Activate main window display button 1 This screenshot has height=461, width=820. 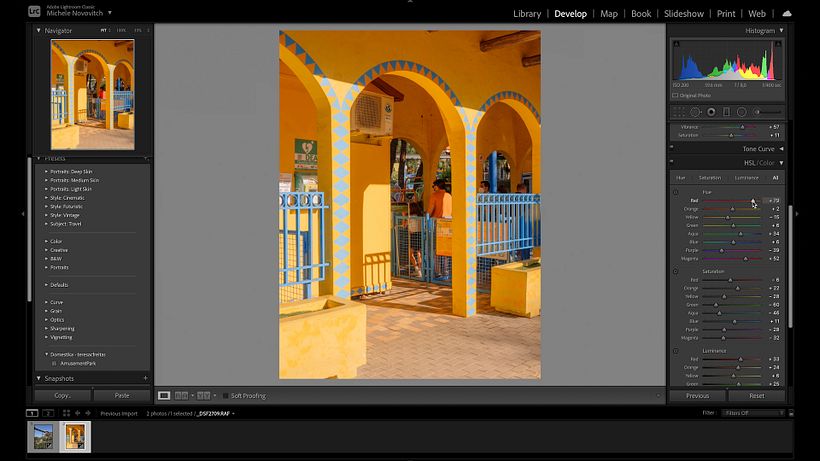(x=32, y=413)
